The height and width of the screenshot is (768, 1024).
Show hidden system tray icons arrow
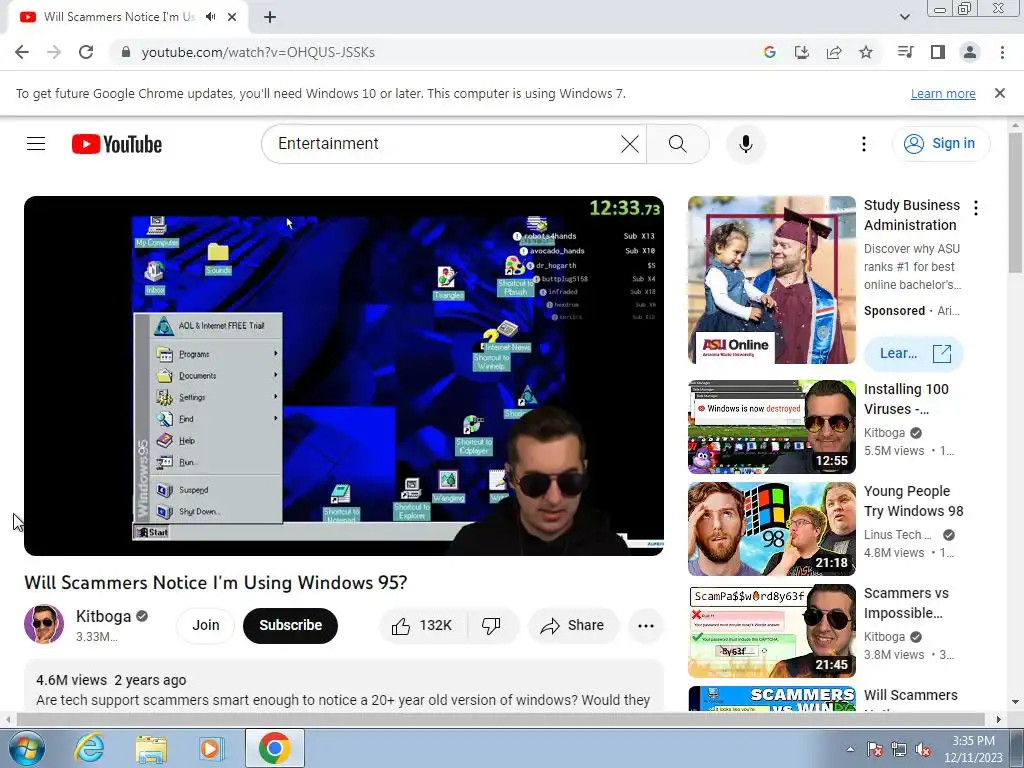point(850,749)
